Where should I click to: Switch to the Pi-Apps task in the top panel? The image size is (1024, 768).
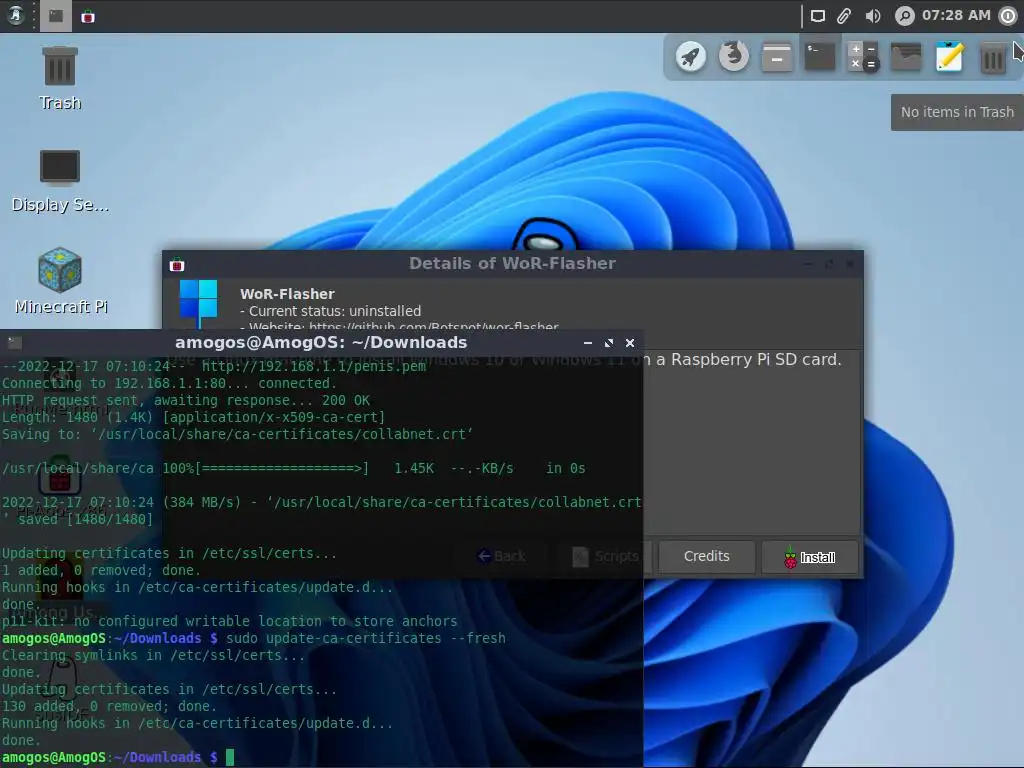pos(88,16)
